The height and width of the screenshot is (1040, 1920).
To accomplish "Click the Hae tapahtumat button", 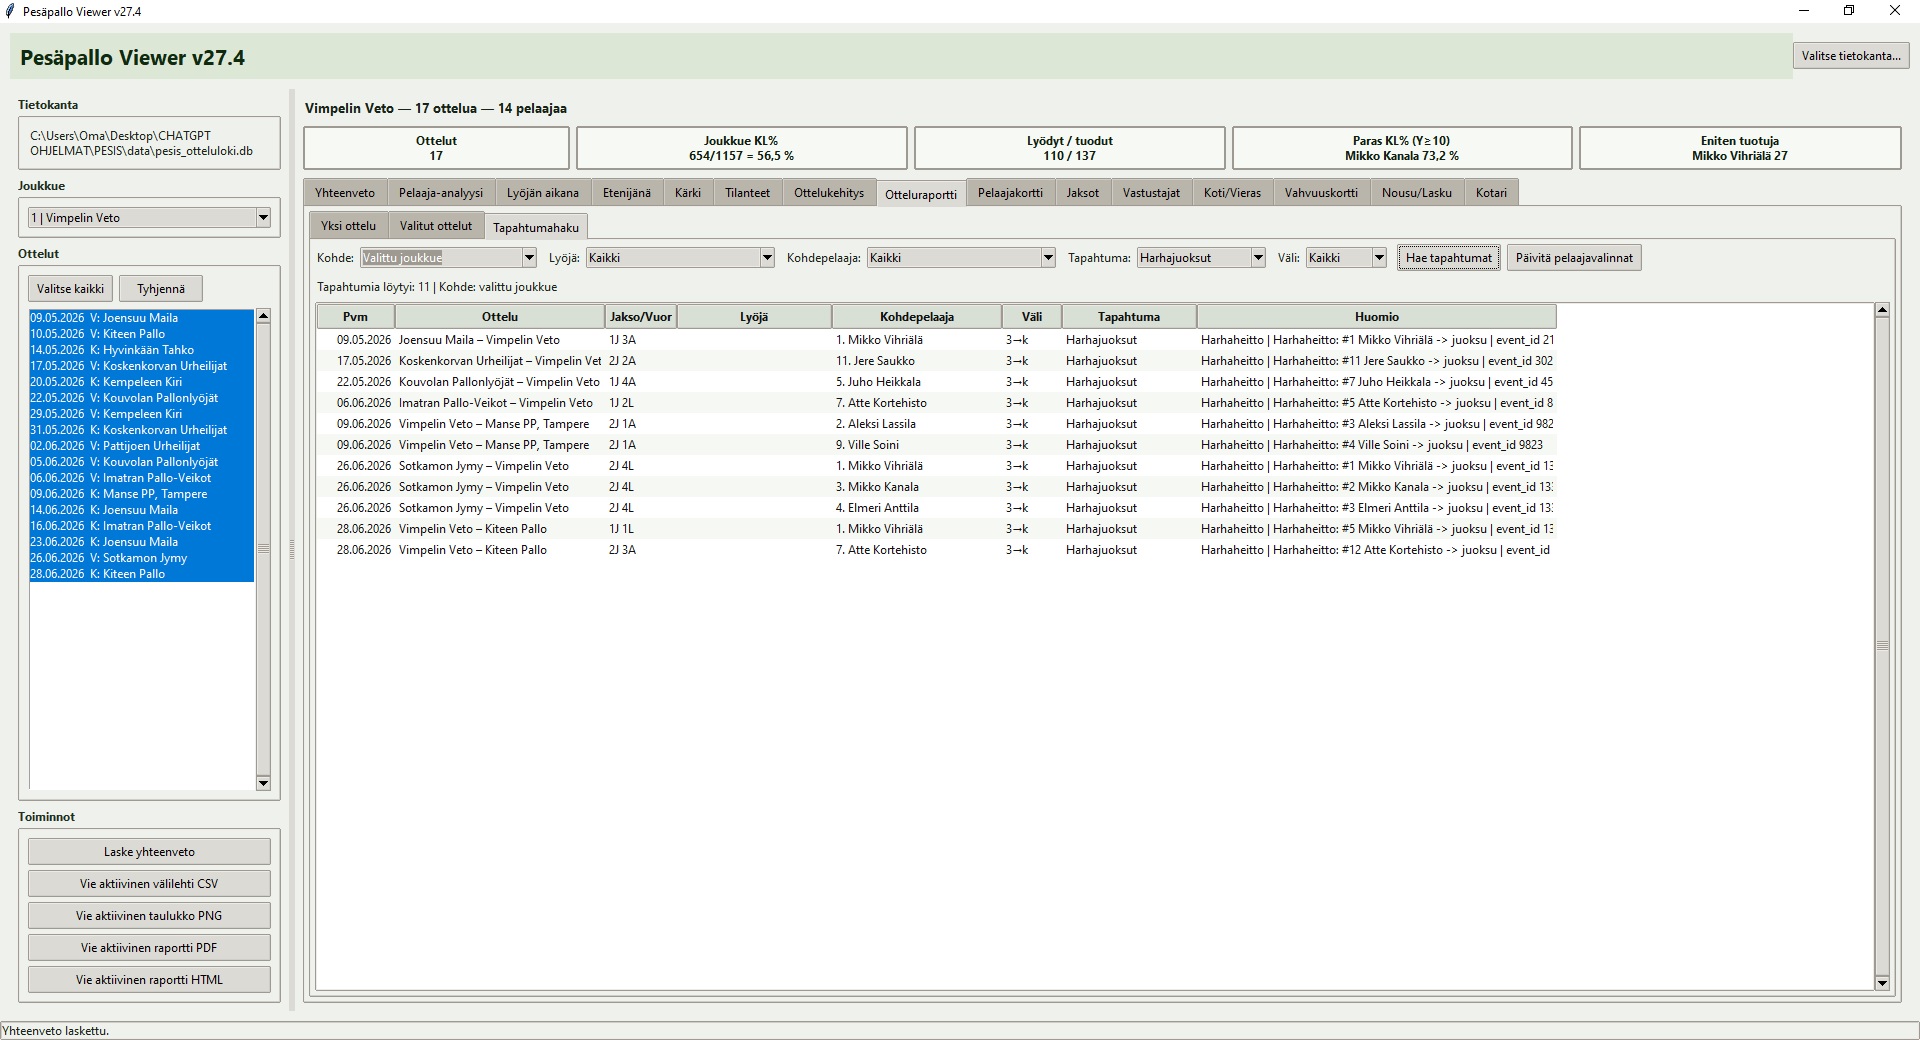I will click(1449, 258).
